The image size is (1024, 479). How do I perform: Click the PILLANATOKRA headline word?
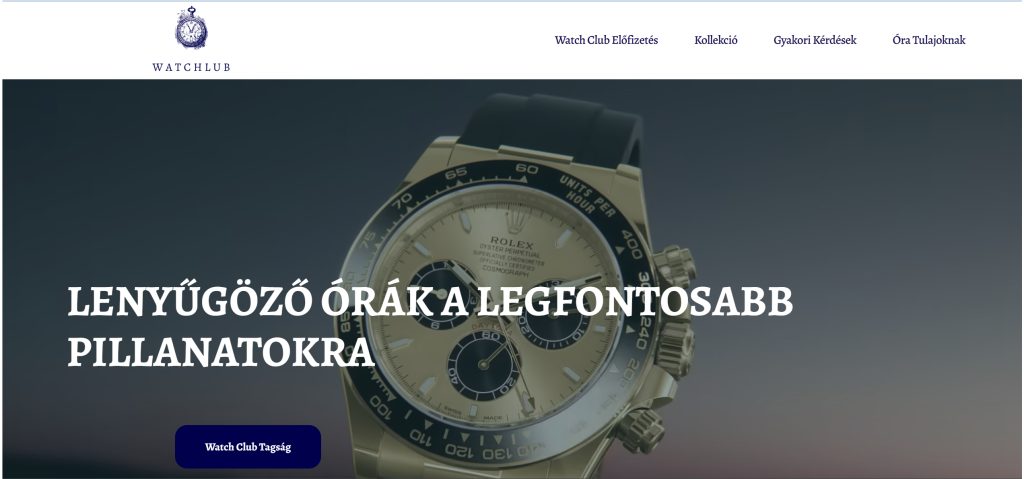(x=221, y=353)
